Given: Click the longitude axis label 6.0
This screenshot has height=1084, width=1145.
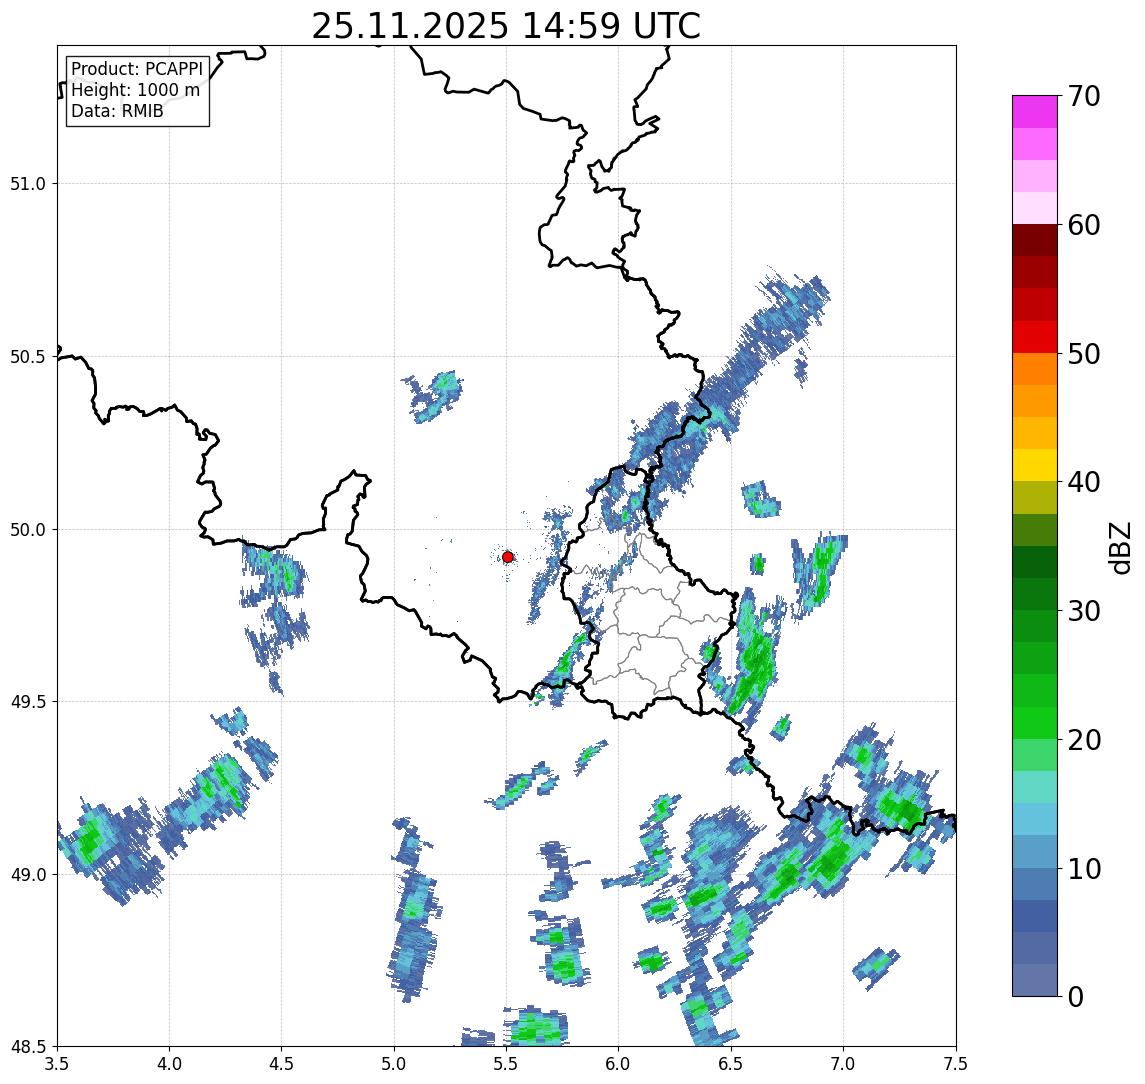Looking at the screenshot, I should (x=619, y=1063).
